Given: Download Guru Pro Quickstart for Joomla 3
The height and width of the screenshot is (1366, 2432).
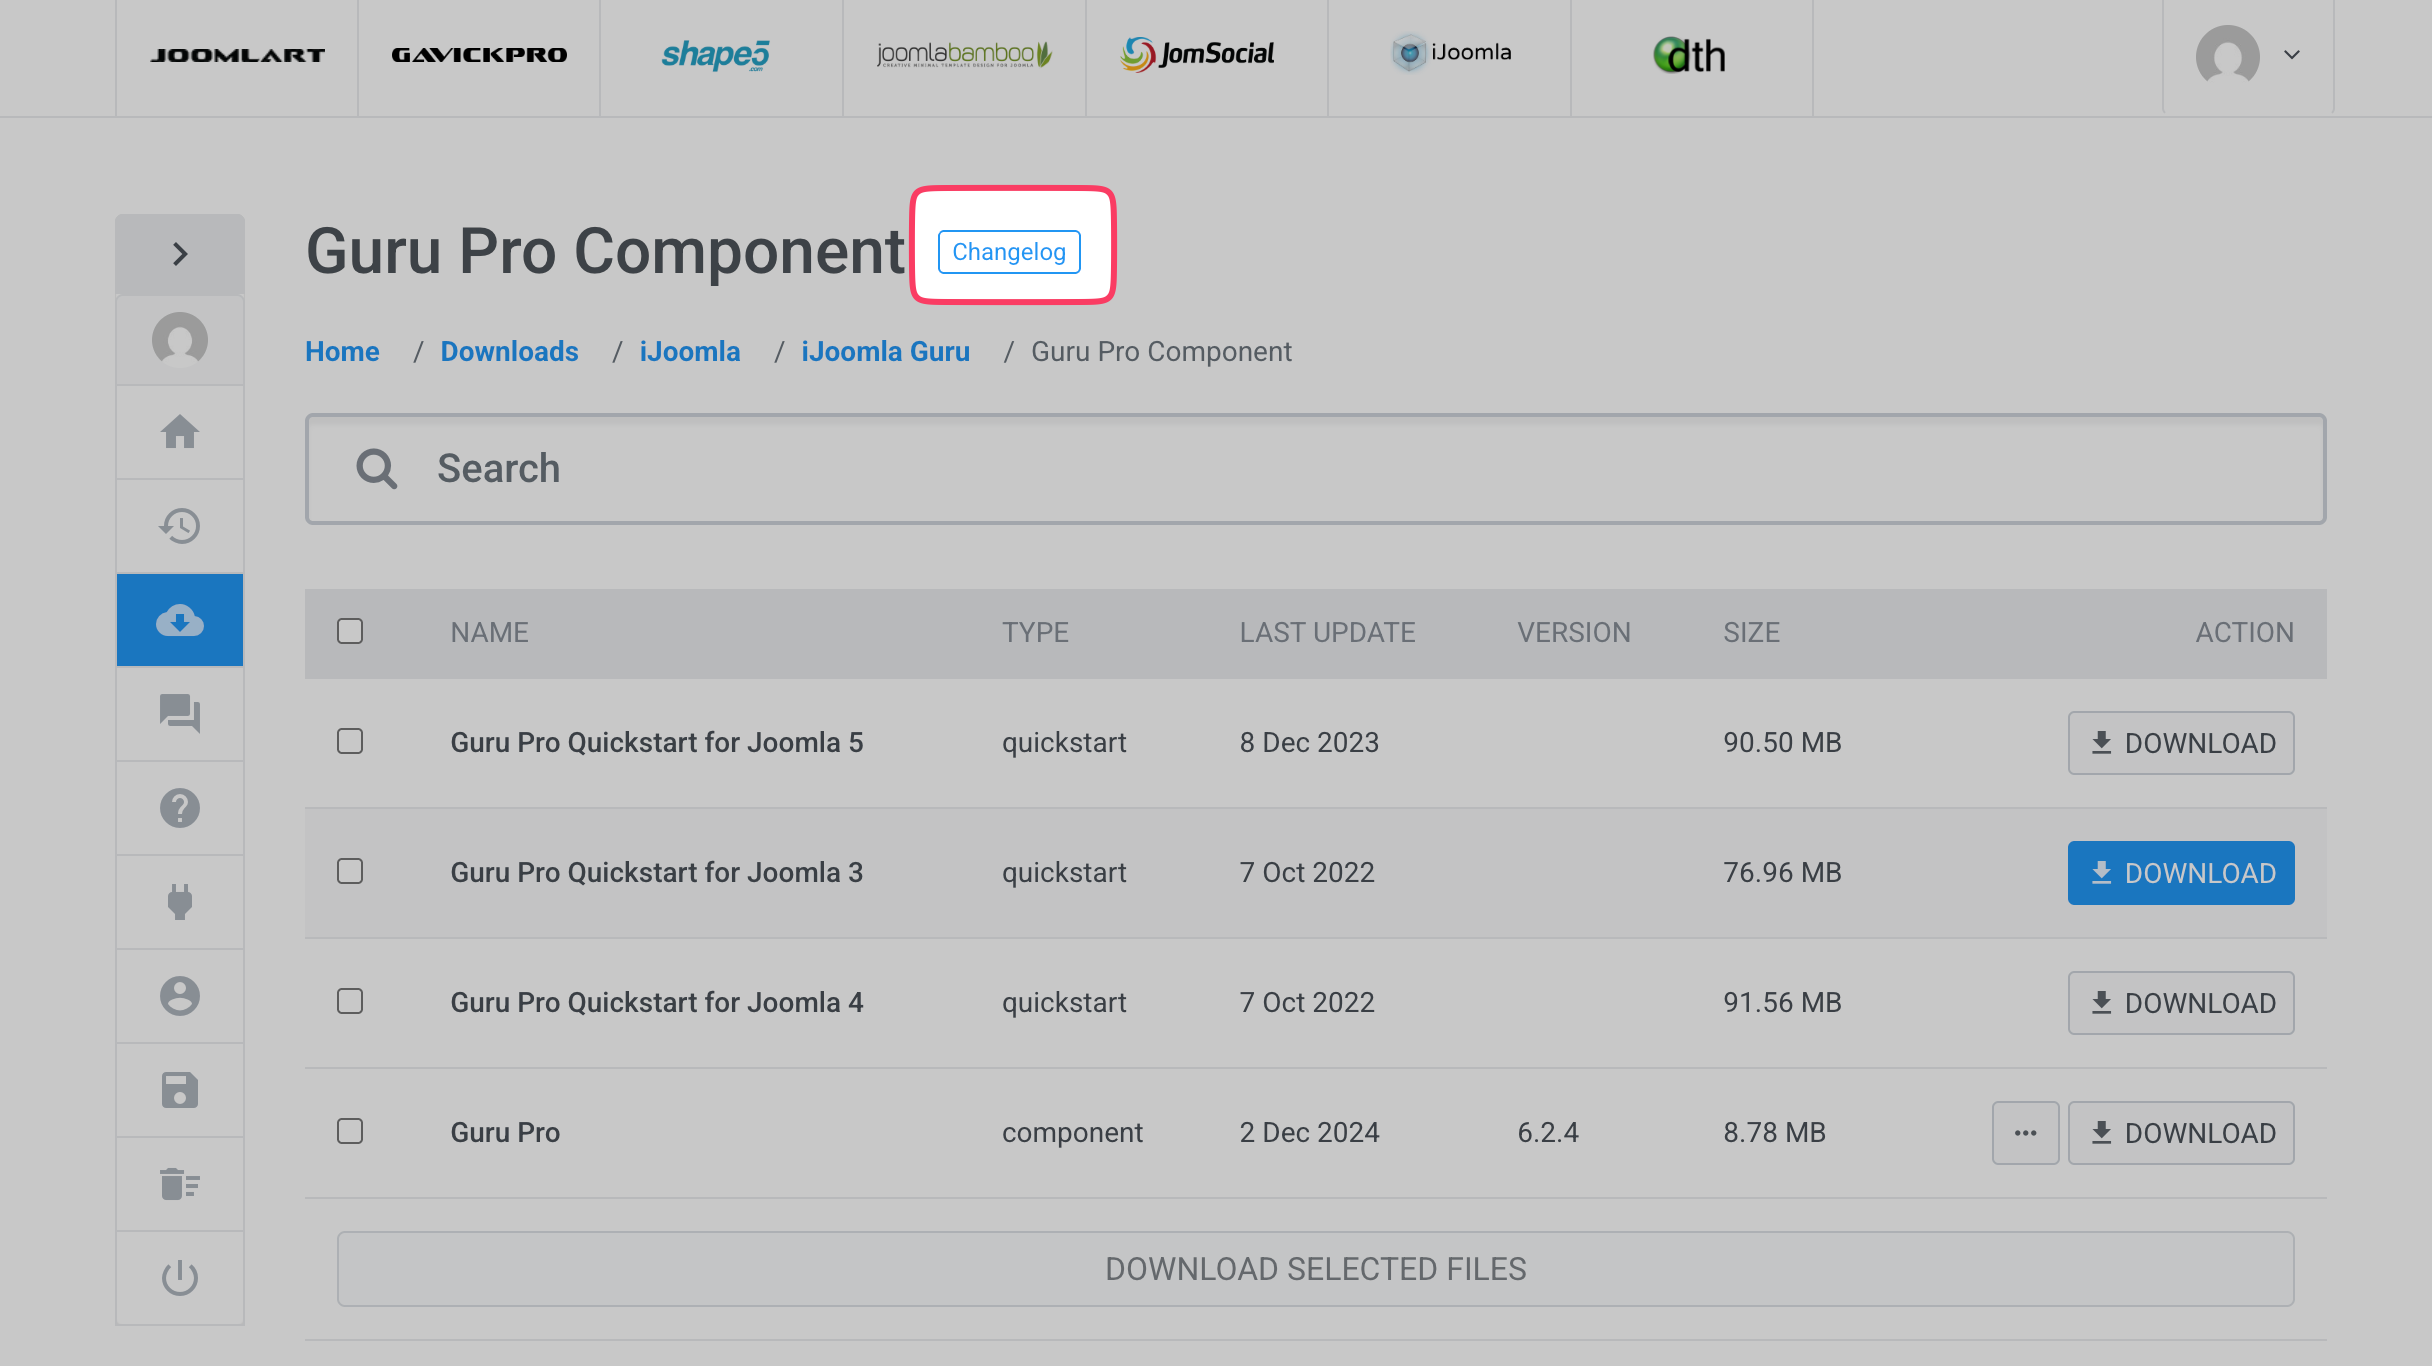Looking at the screenshot, I should [x=2180, y=873].
